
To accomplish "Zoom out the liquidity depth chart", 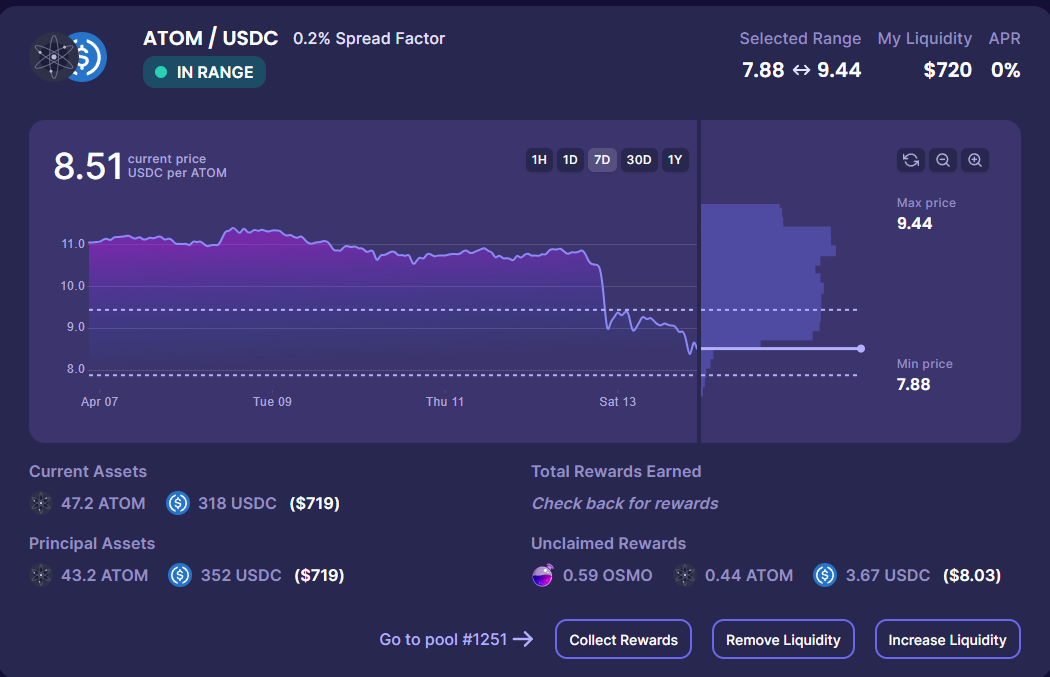I will point(943,160).
